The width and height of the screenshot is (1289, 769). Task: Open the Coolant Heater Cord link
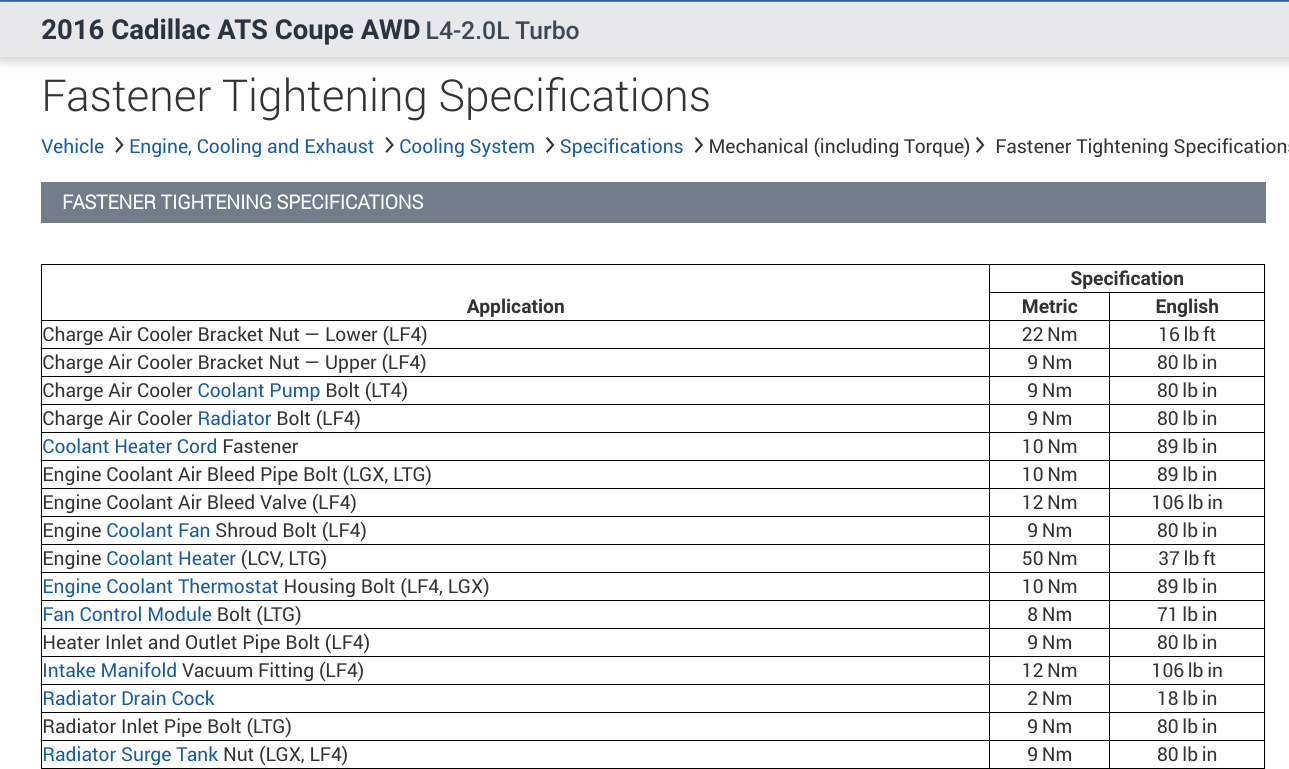[129, 446]
